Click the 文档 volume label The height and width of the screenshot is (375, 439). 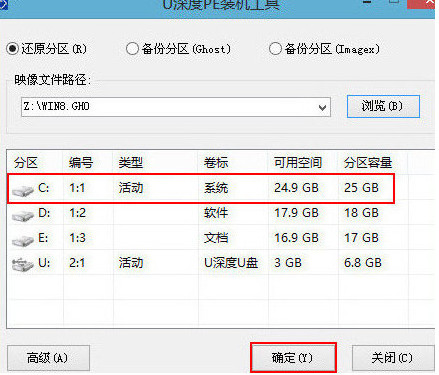pos(216,238)
